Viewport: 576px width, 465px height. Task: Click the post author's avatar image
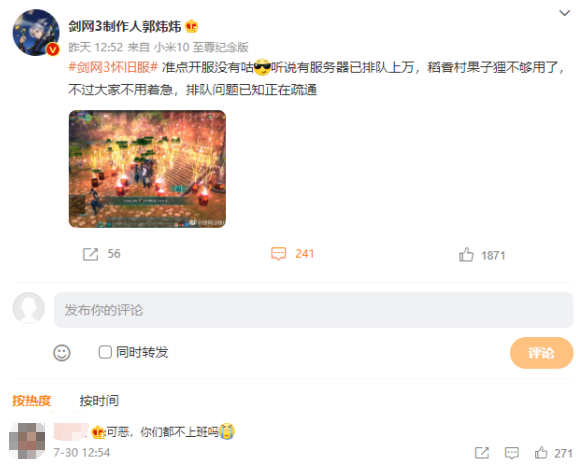[36, 32]
